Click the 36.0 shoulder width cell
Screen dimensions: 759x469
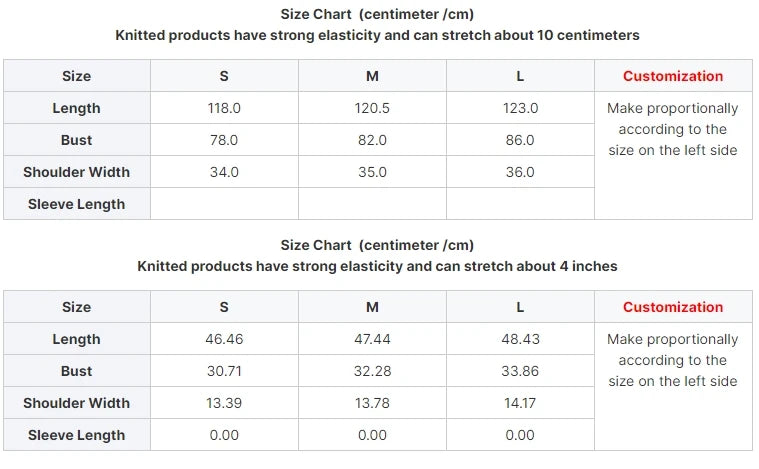(x=520, y=172)
